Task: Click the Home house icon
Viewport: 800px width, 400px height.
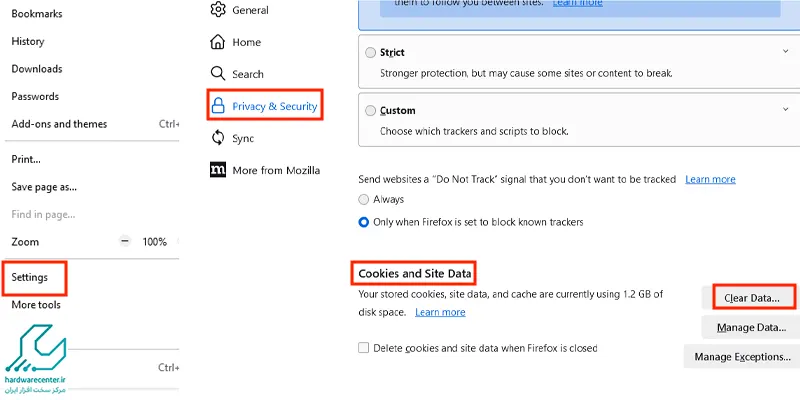Action: click(218, 42)
